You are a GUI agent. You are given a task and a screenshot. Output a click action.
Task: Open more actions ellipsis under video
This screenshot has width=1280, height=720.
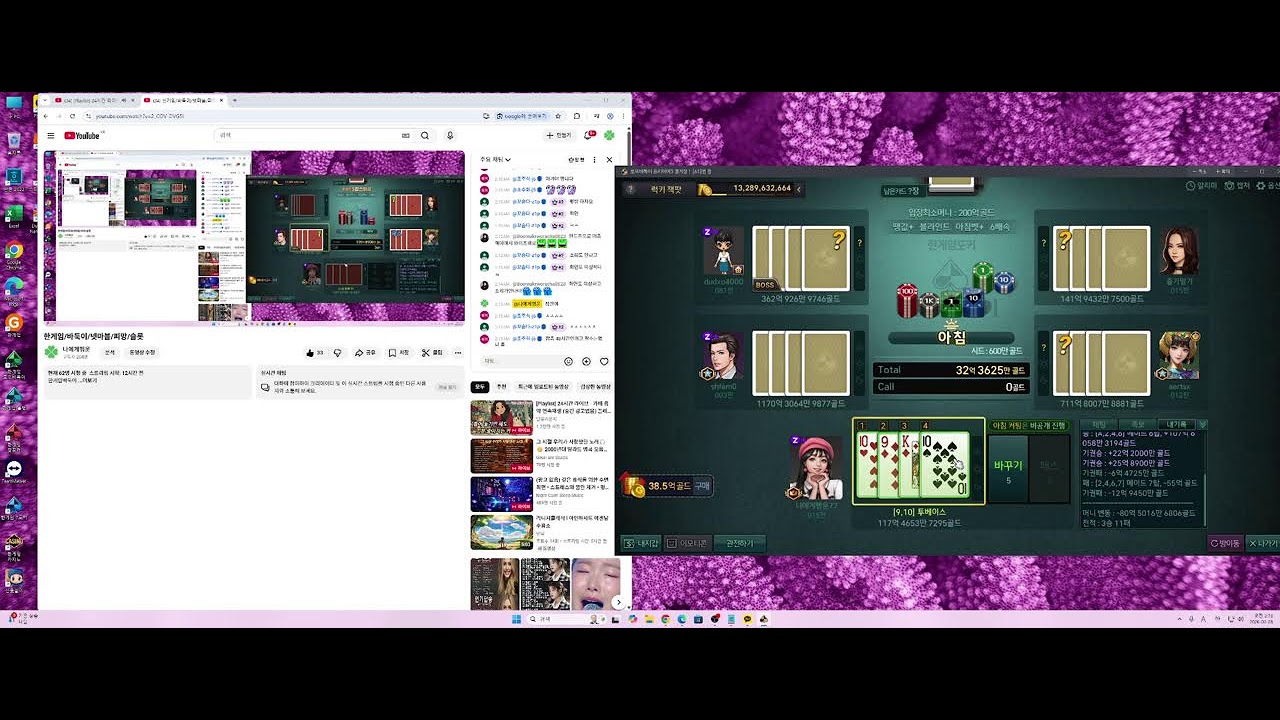pos(458,352)
